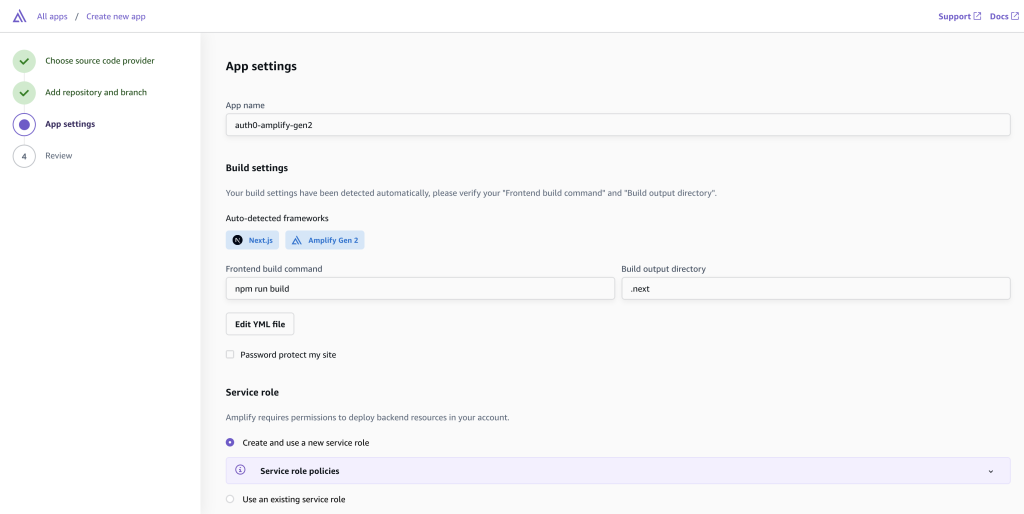Focus the App name input field
This screenshot has width=1024, height=514.
pyautogui.click(x=618, y=125)
